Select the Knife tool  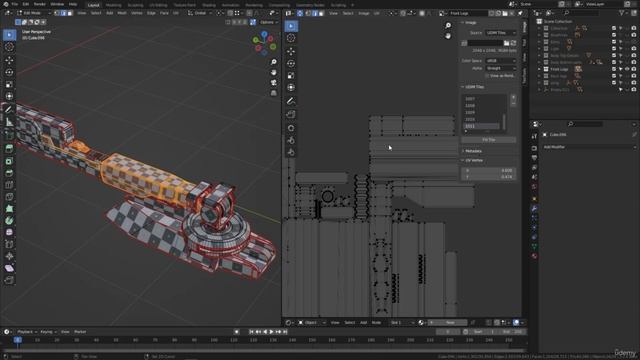point(9,197)
